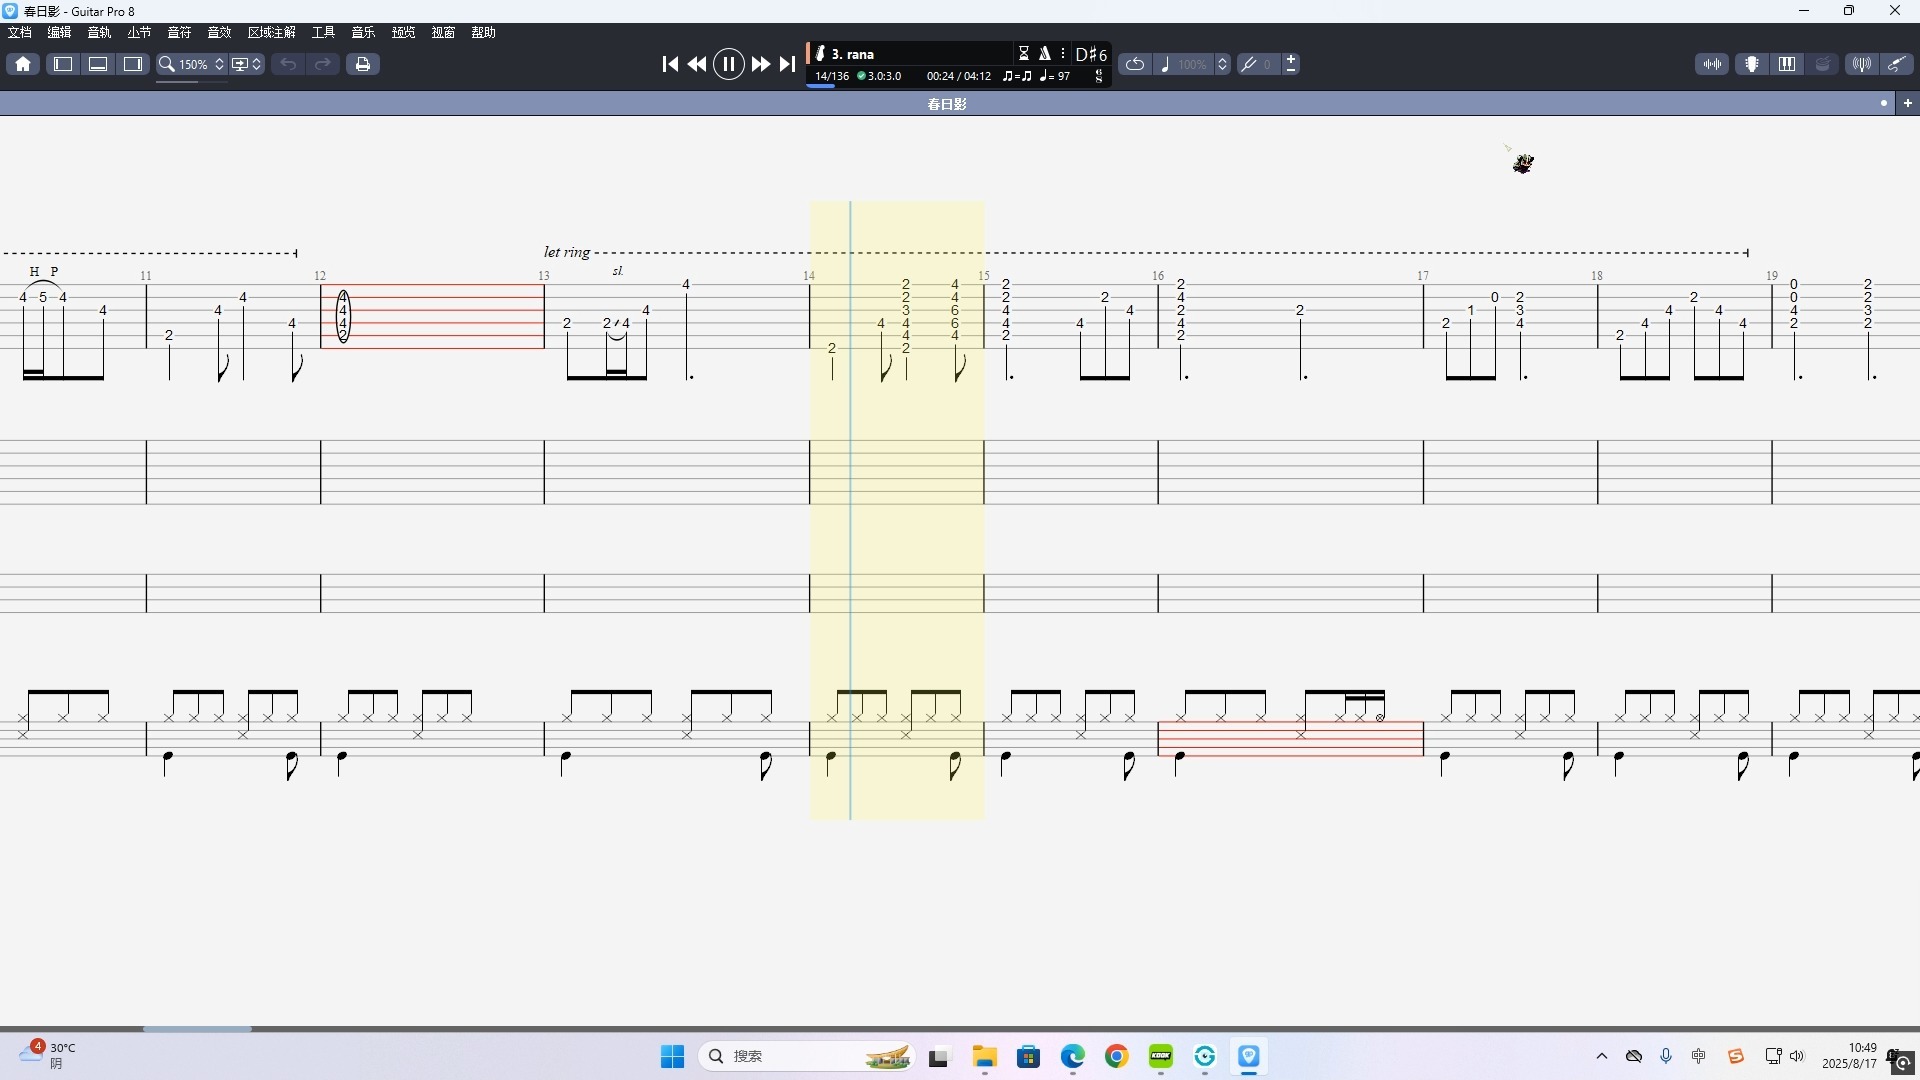
Task: Open the 音轨 menu
Action: pyautogui.click(x=100, y=33)
